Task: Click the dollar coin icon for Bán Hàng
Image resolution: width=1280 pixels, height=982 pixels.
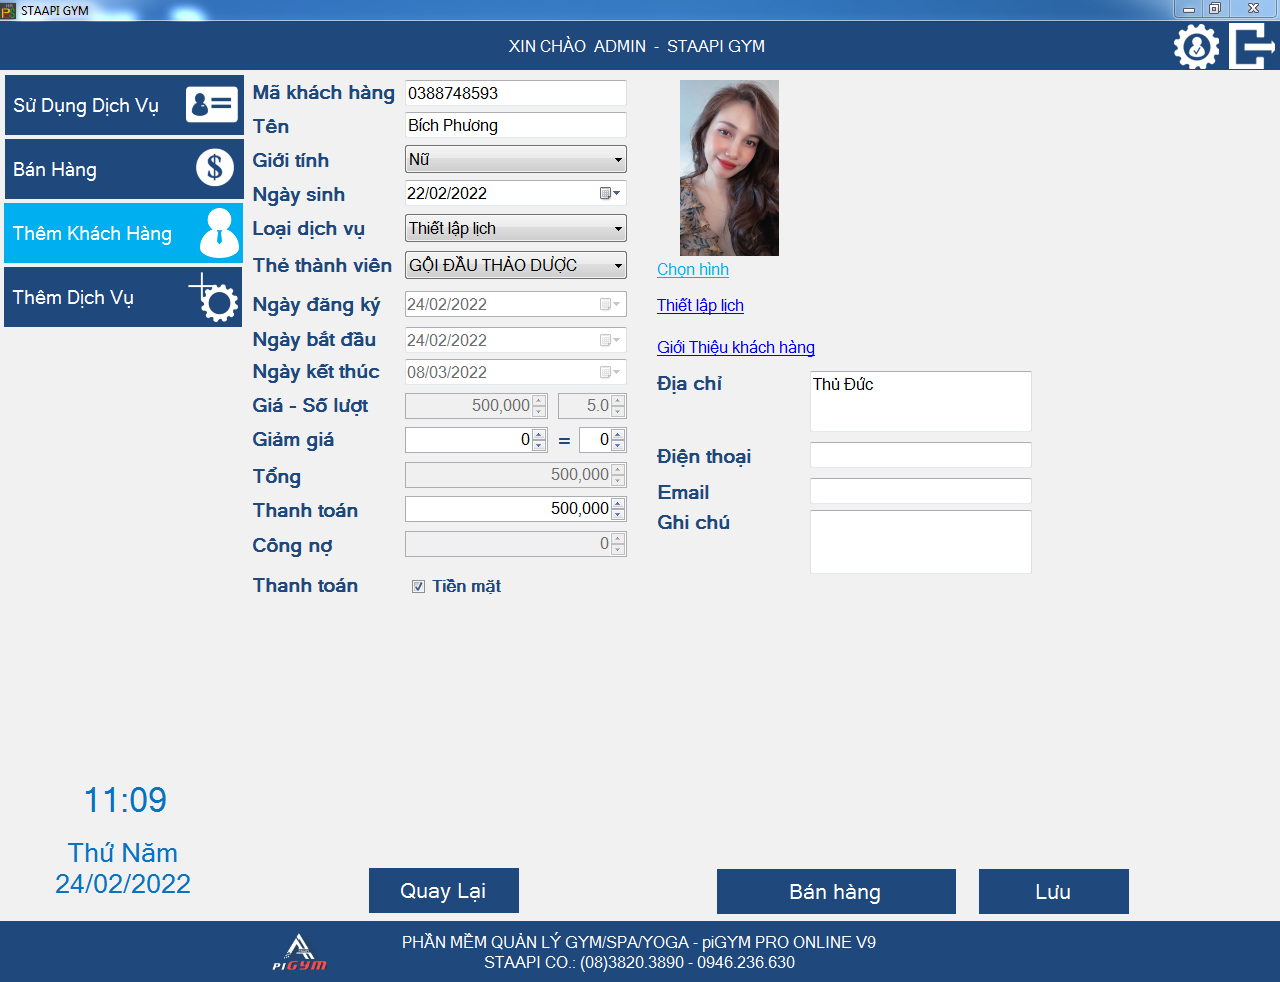Action: pyautogui.click(x=214, y=168)
